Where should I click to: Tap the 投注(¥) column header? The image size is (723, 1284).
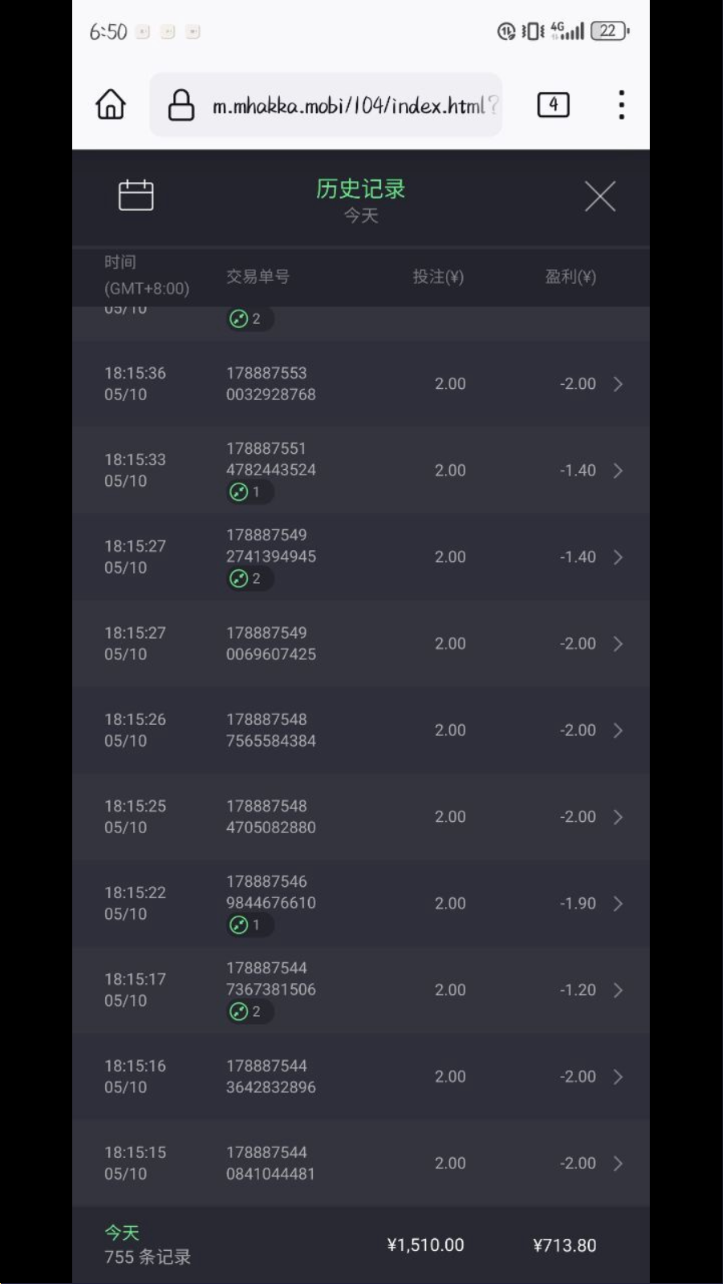pyautogui.click(x=438, y=277)
